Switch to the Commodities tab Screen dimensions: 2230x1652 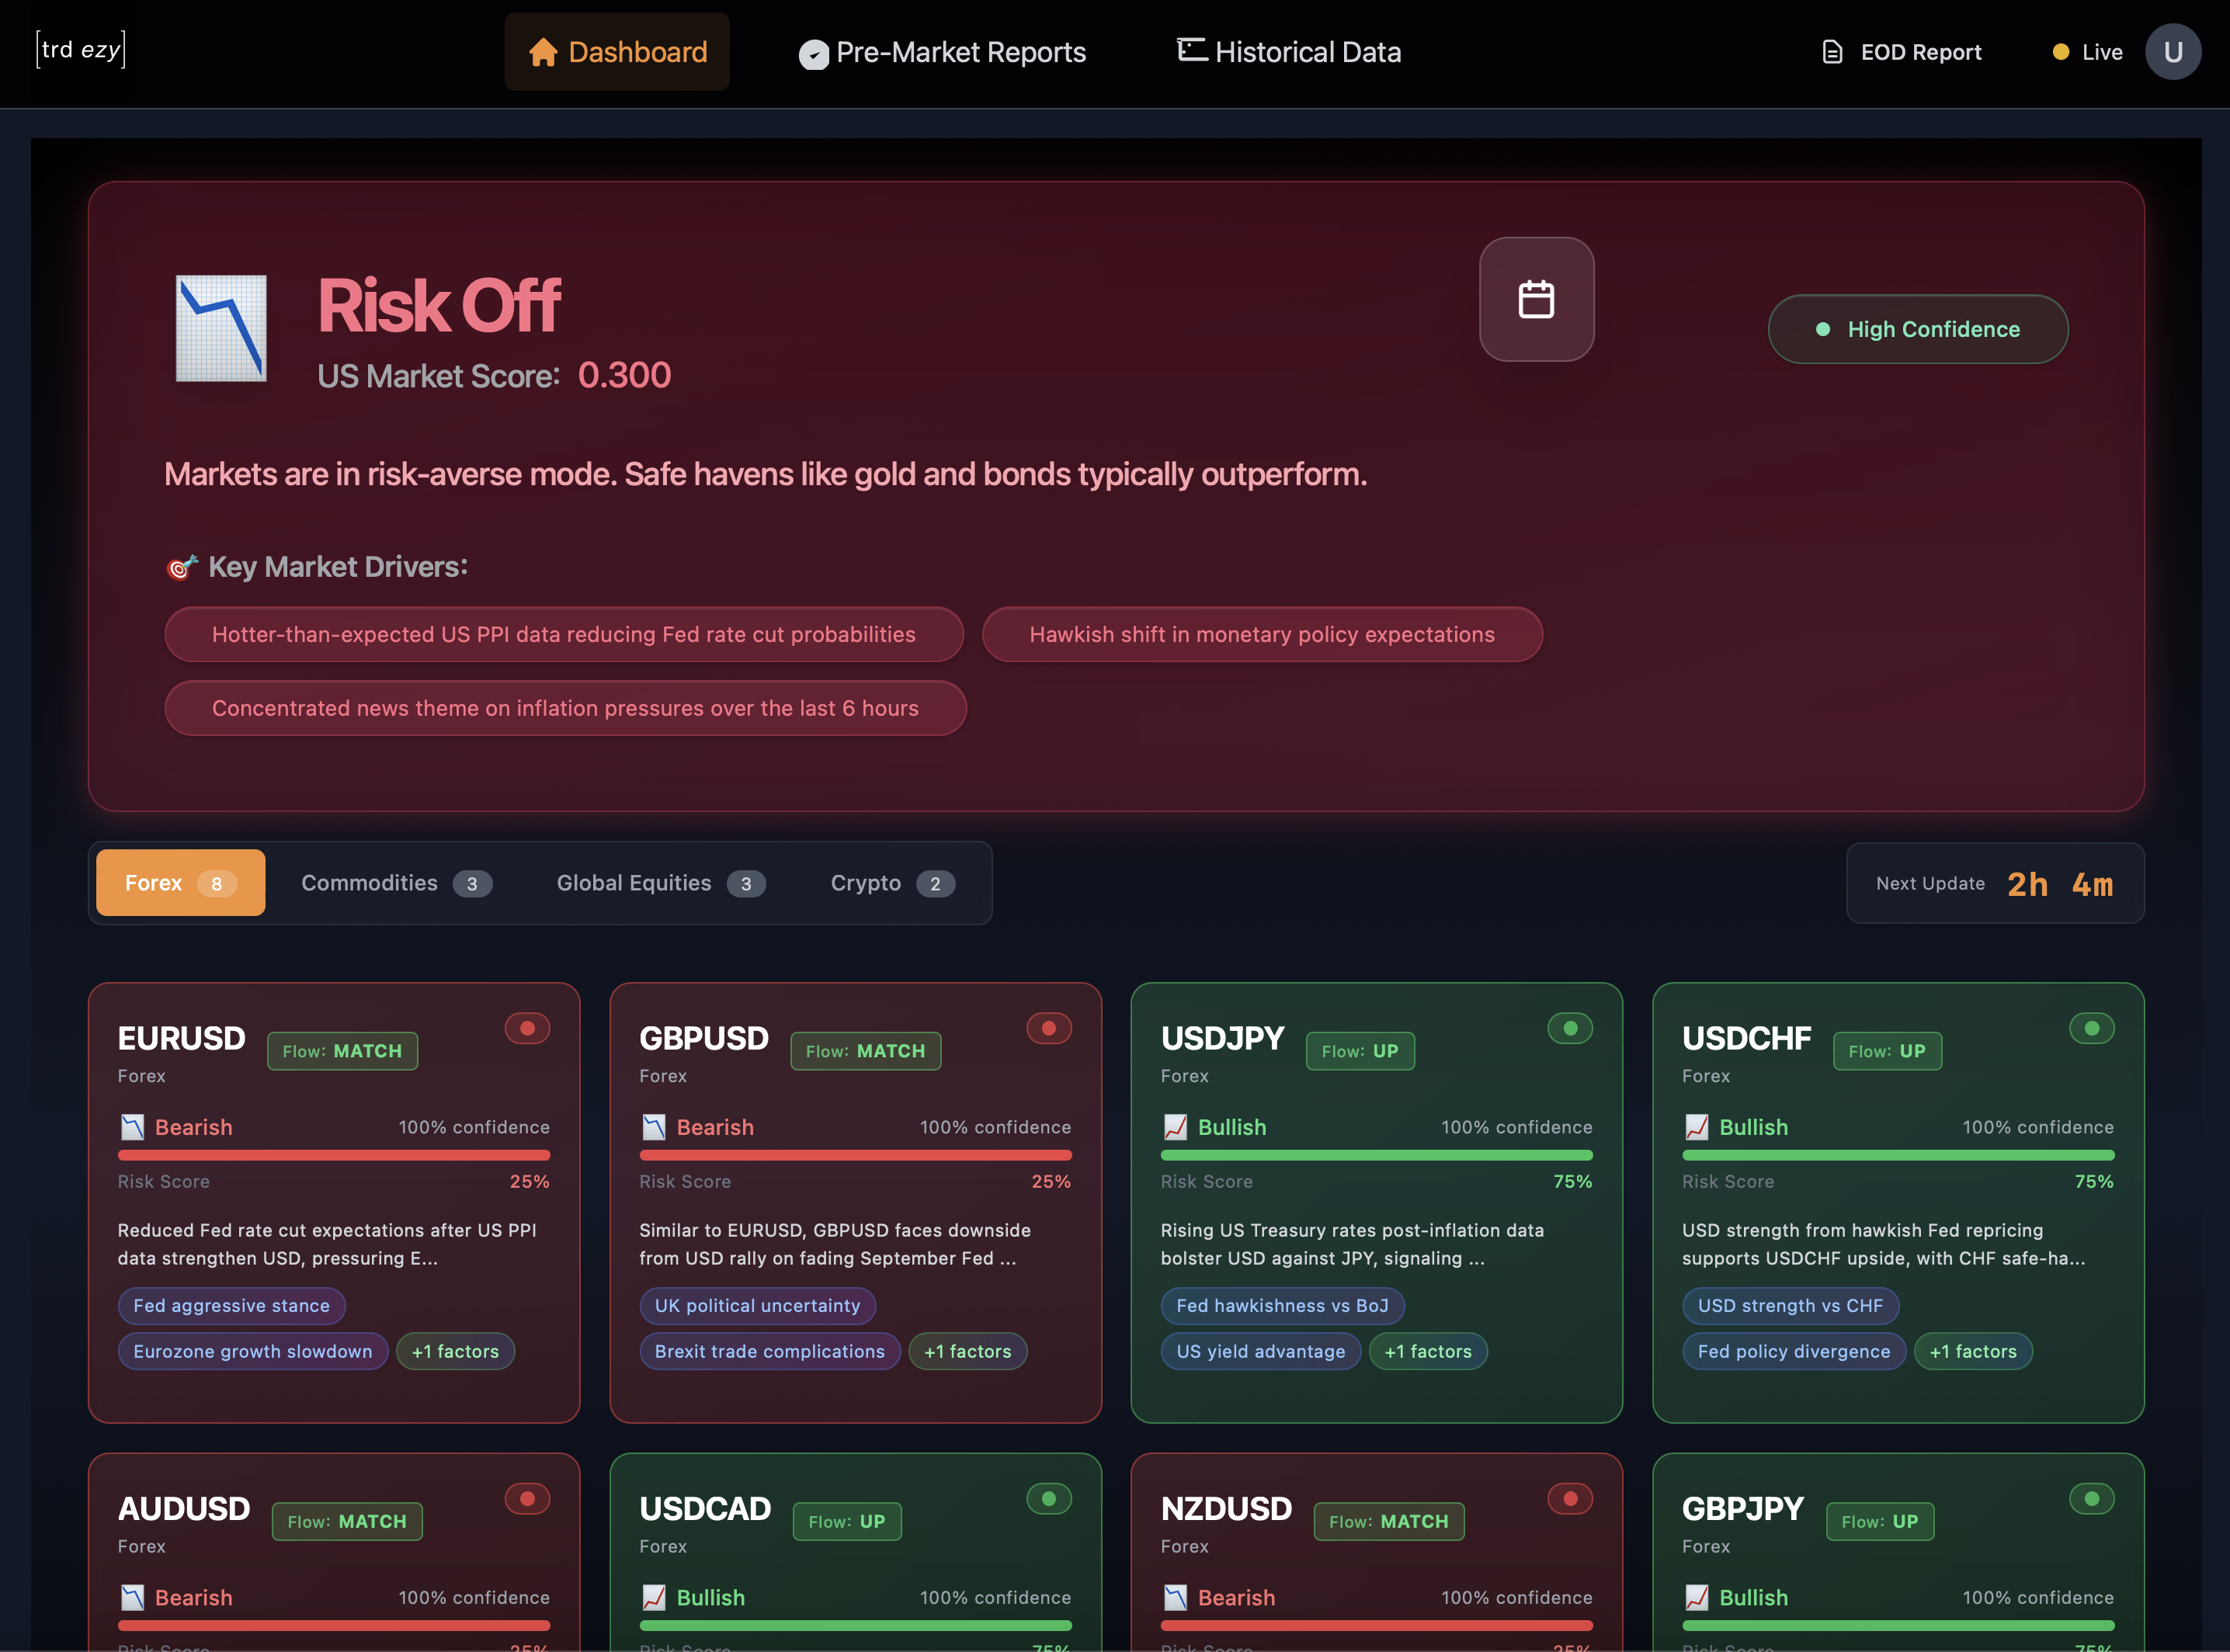[x=394, y=883]
